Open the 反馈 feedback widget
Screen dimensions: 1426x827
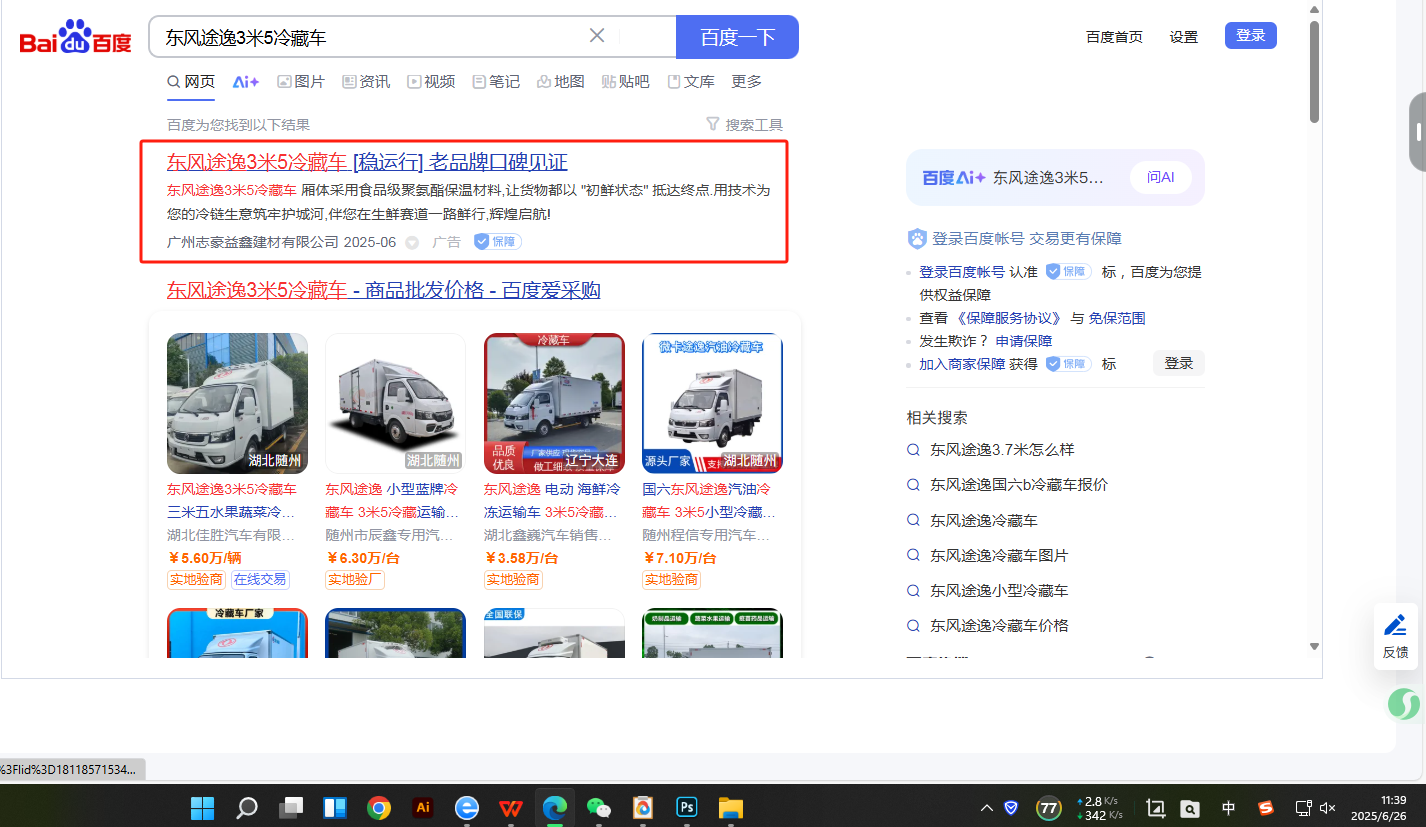pos(1396,636)
